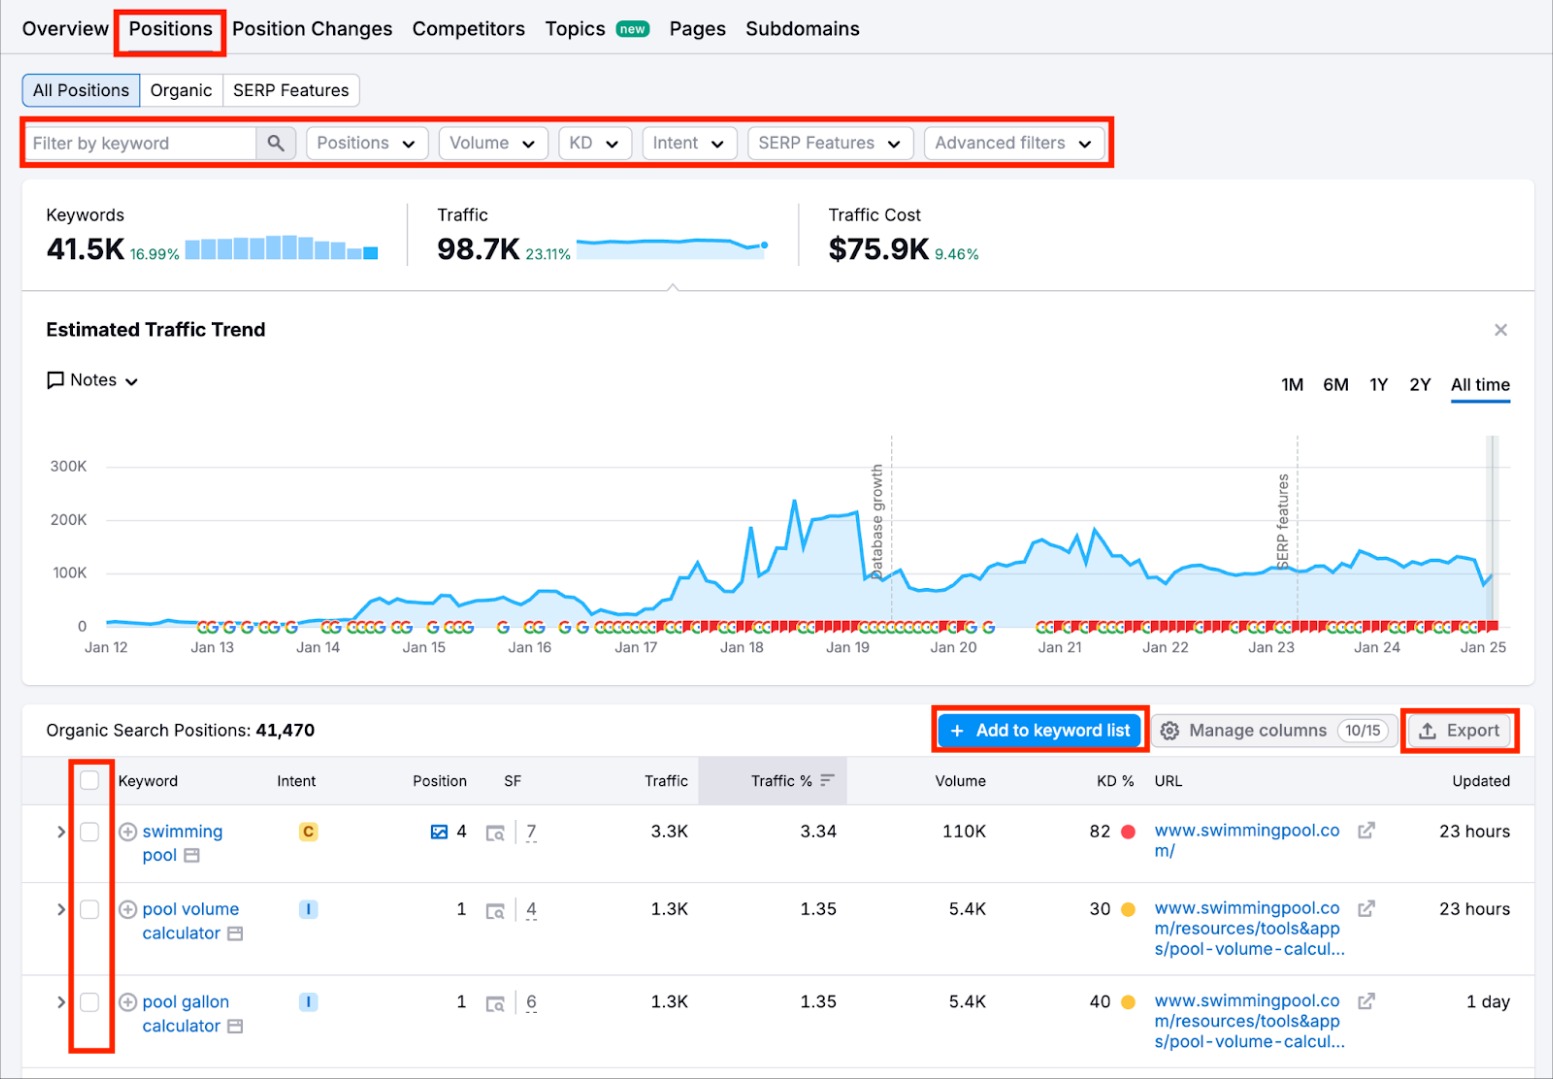Click SERP view icon in pool gallon calculator SF column

[495, 1003]
